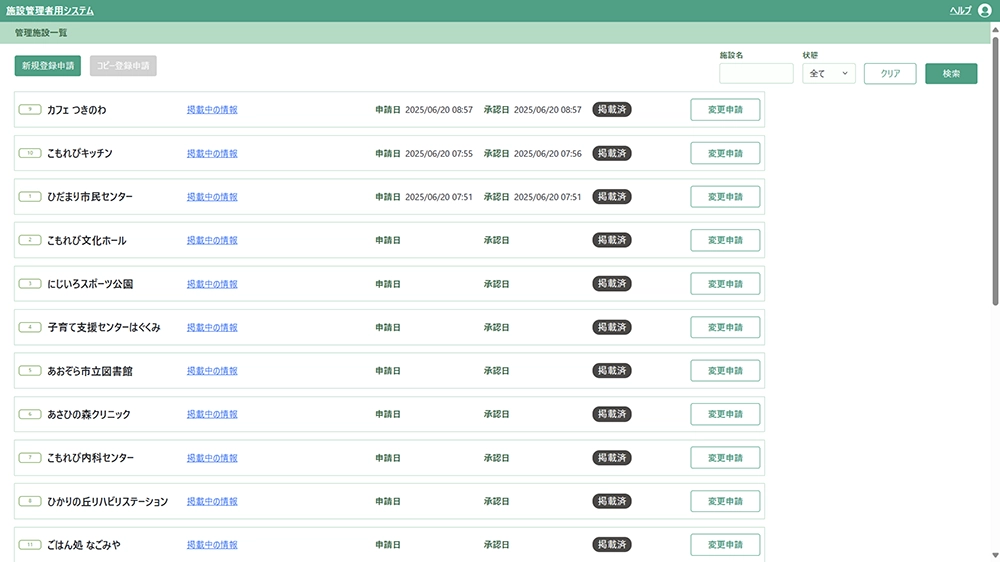Open 掲載中の情報 for ごはん処 なごみや
This screenshot has height=562, width=1000.
click(212, 545)
